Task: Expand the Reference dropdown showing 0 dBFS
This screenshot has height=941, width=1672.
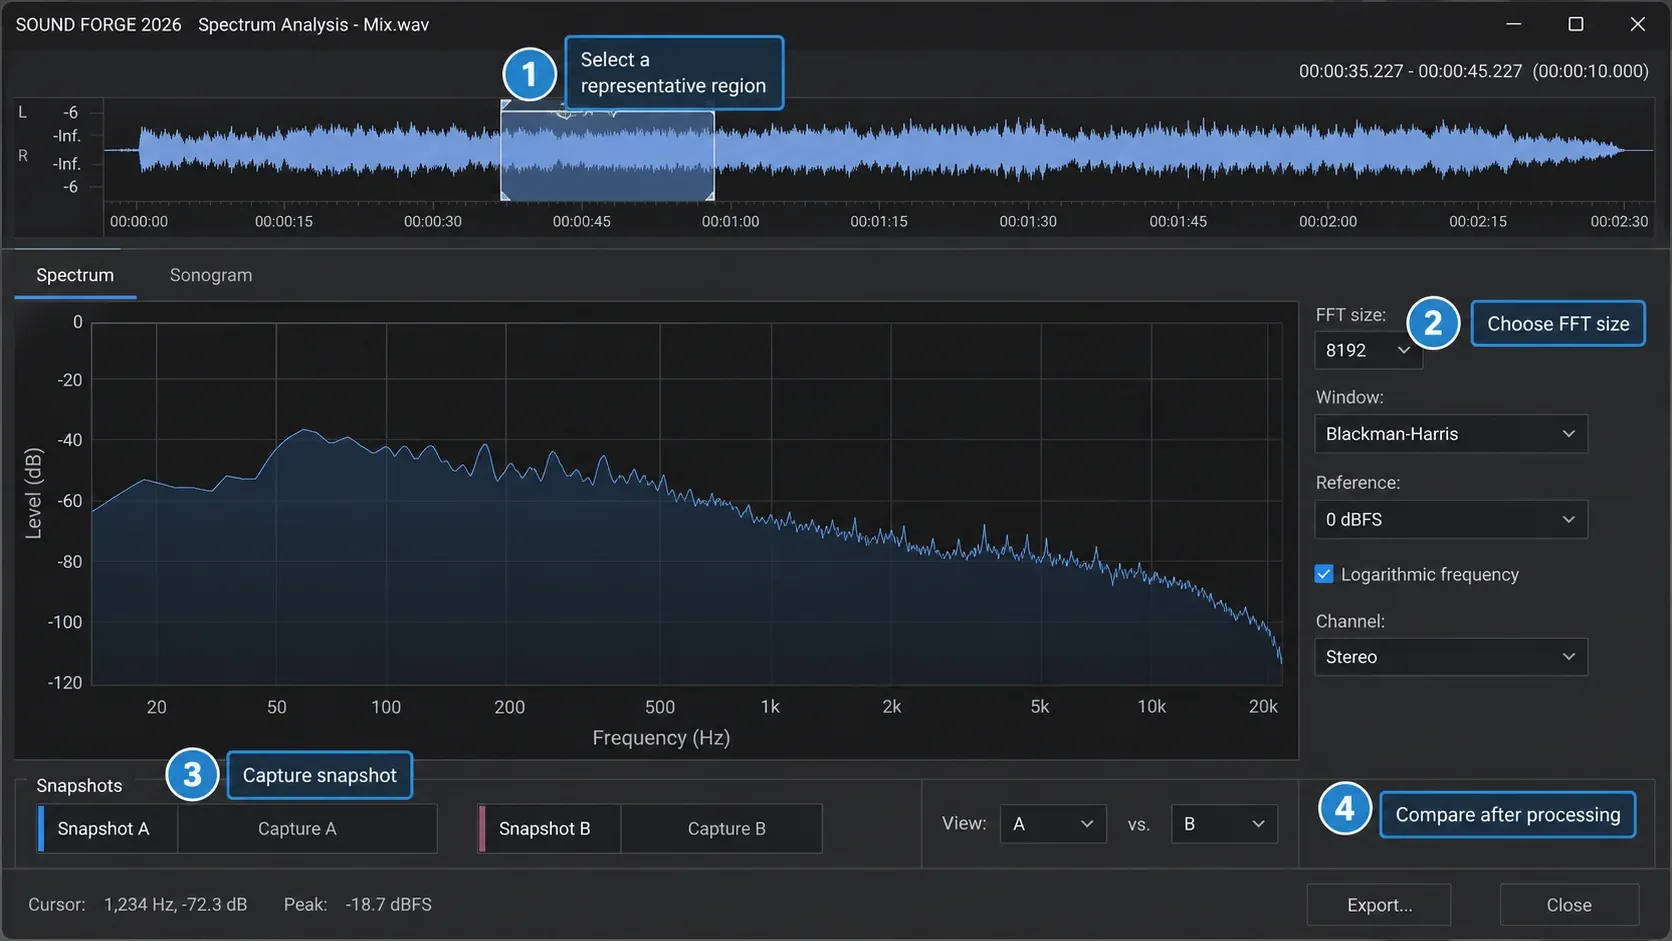Action: [1450, 519]
